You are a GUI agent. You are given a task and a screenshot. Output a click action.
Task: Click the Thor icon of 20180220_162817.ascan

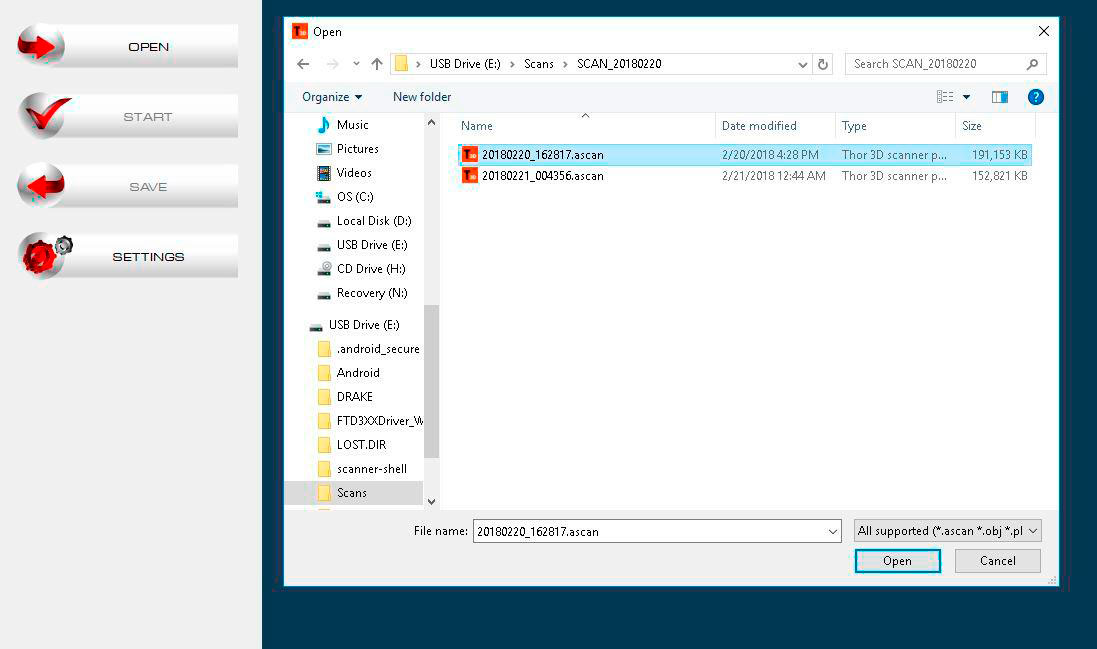point(469,155)
